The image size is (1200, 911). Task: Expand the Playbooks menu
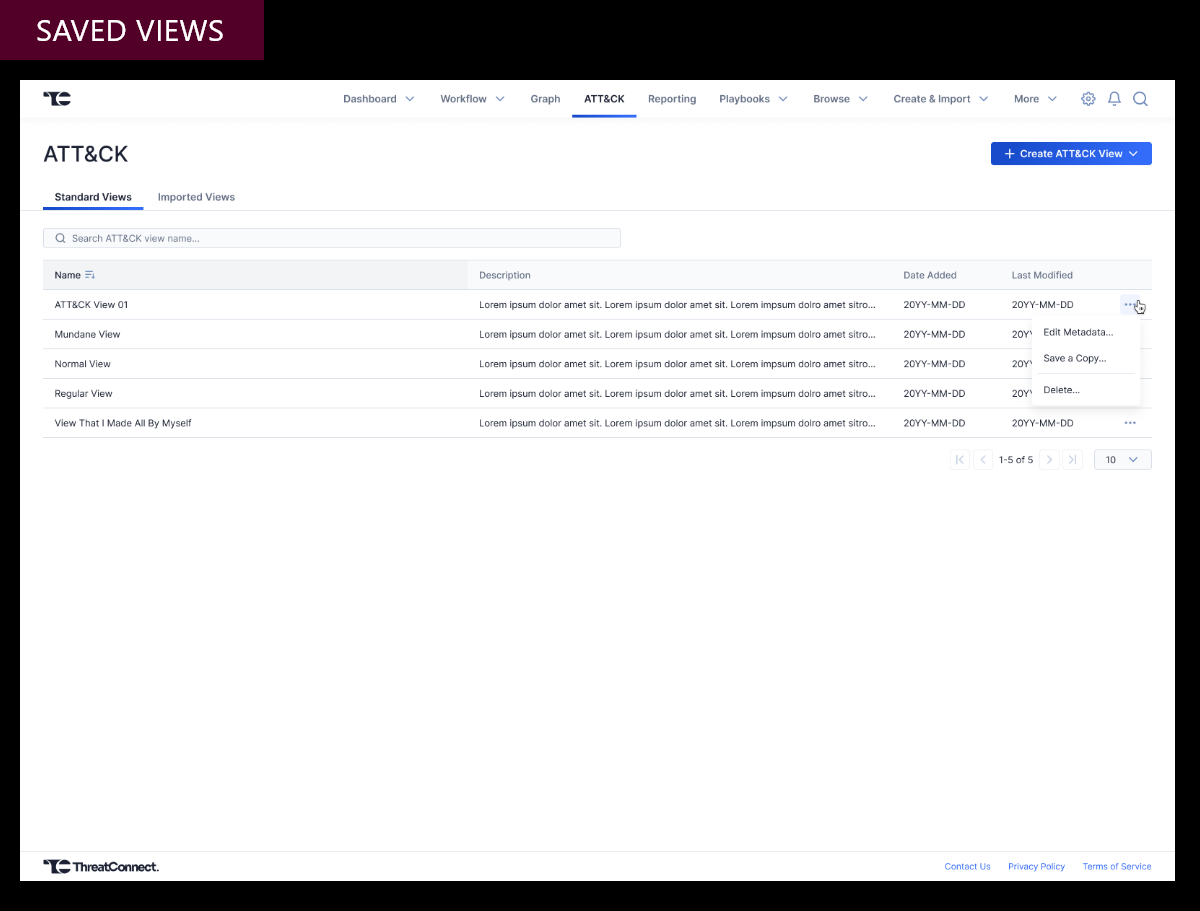click(x=754, y=99)
